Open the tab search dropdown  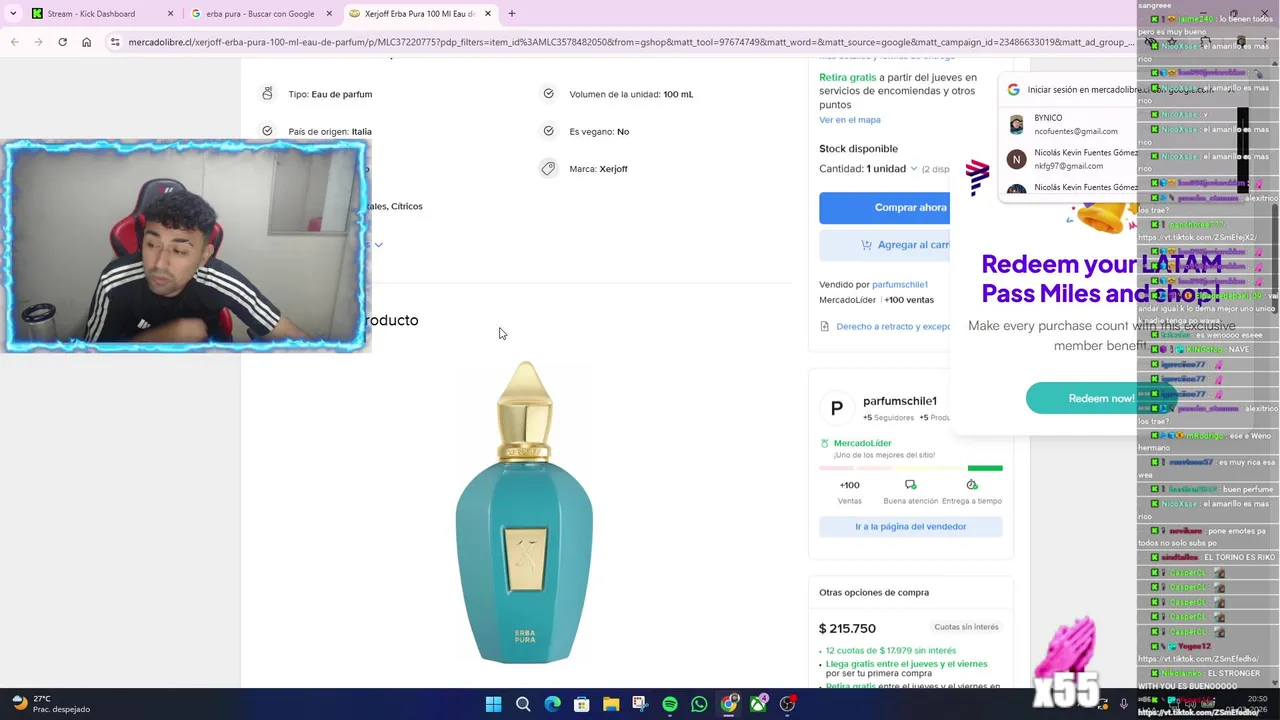(12, 14)
